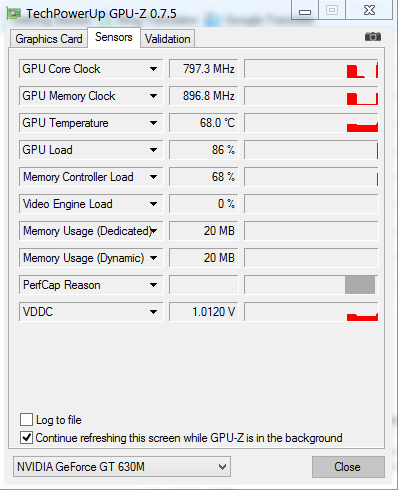Image resolution: width=398 pixels, height=490 pixels.
Task: Uncheck Continue refreshing in background option
Action: tap(26, 438)
